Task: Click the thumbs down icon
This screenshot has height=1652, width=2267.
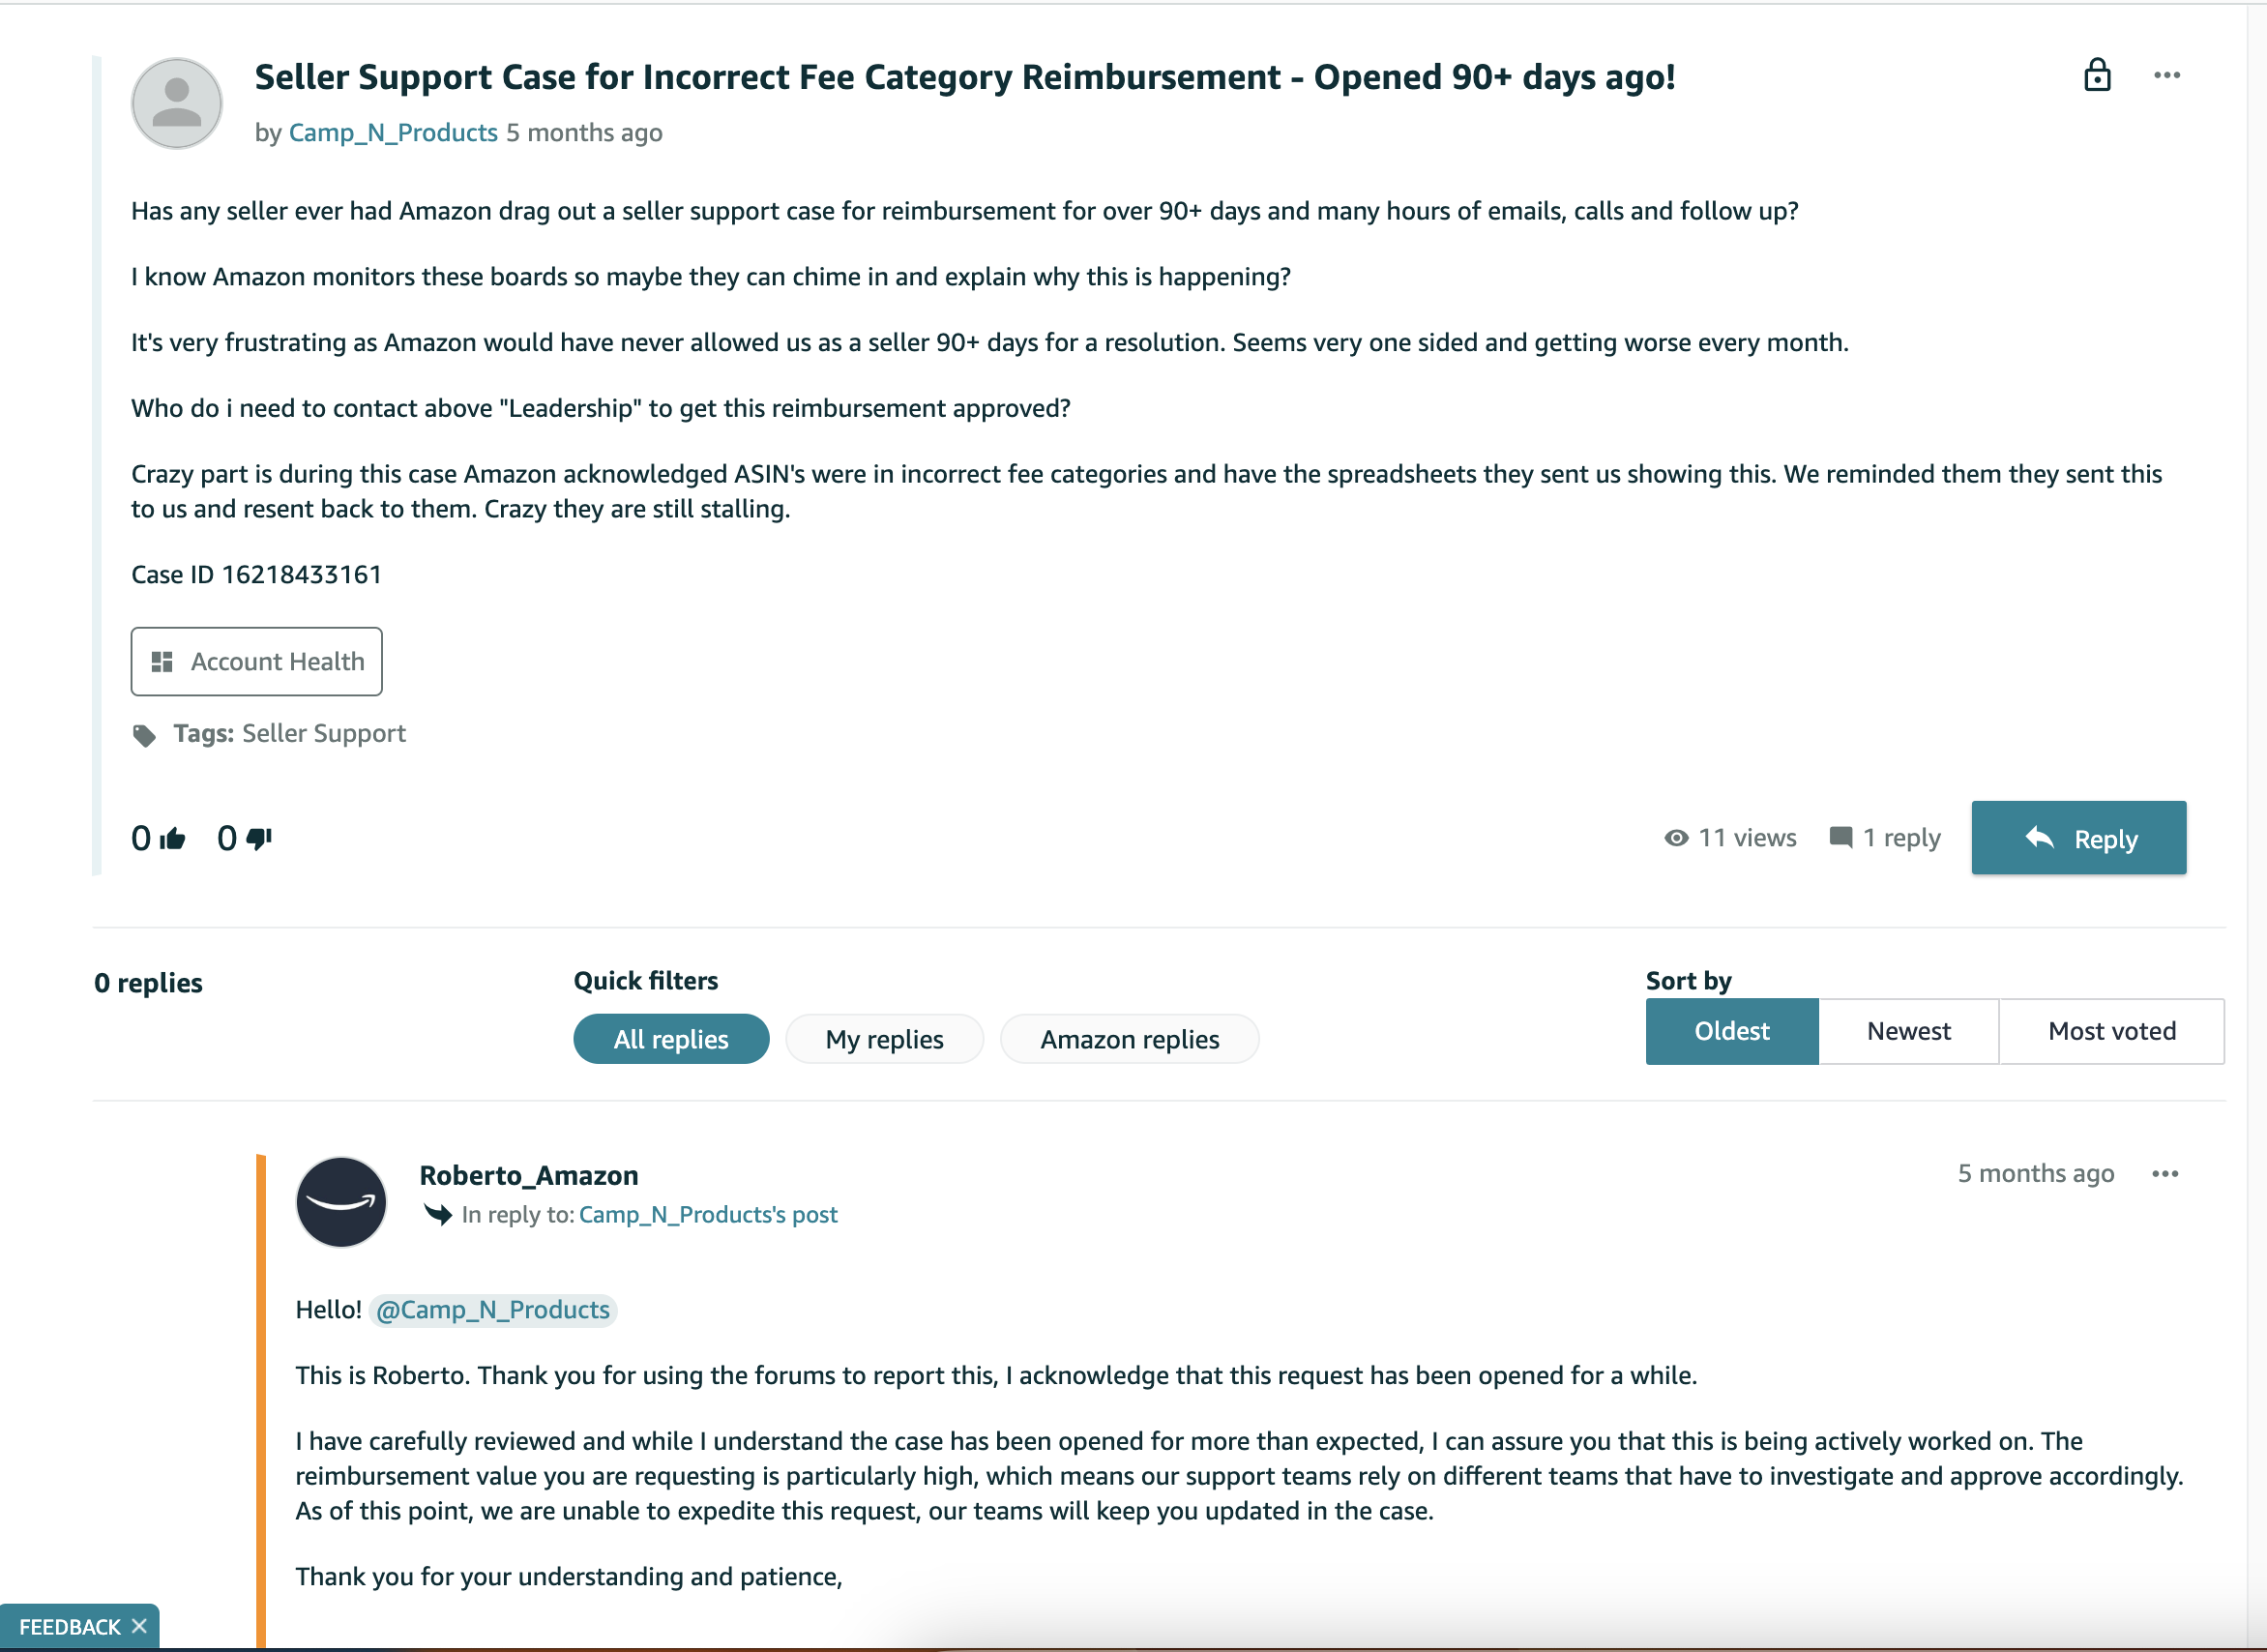Action: pyautogui.click(x=259, y=838)
